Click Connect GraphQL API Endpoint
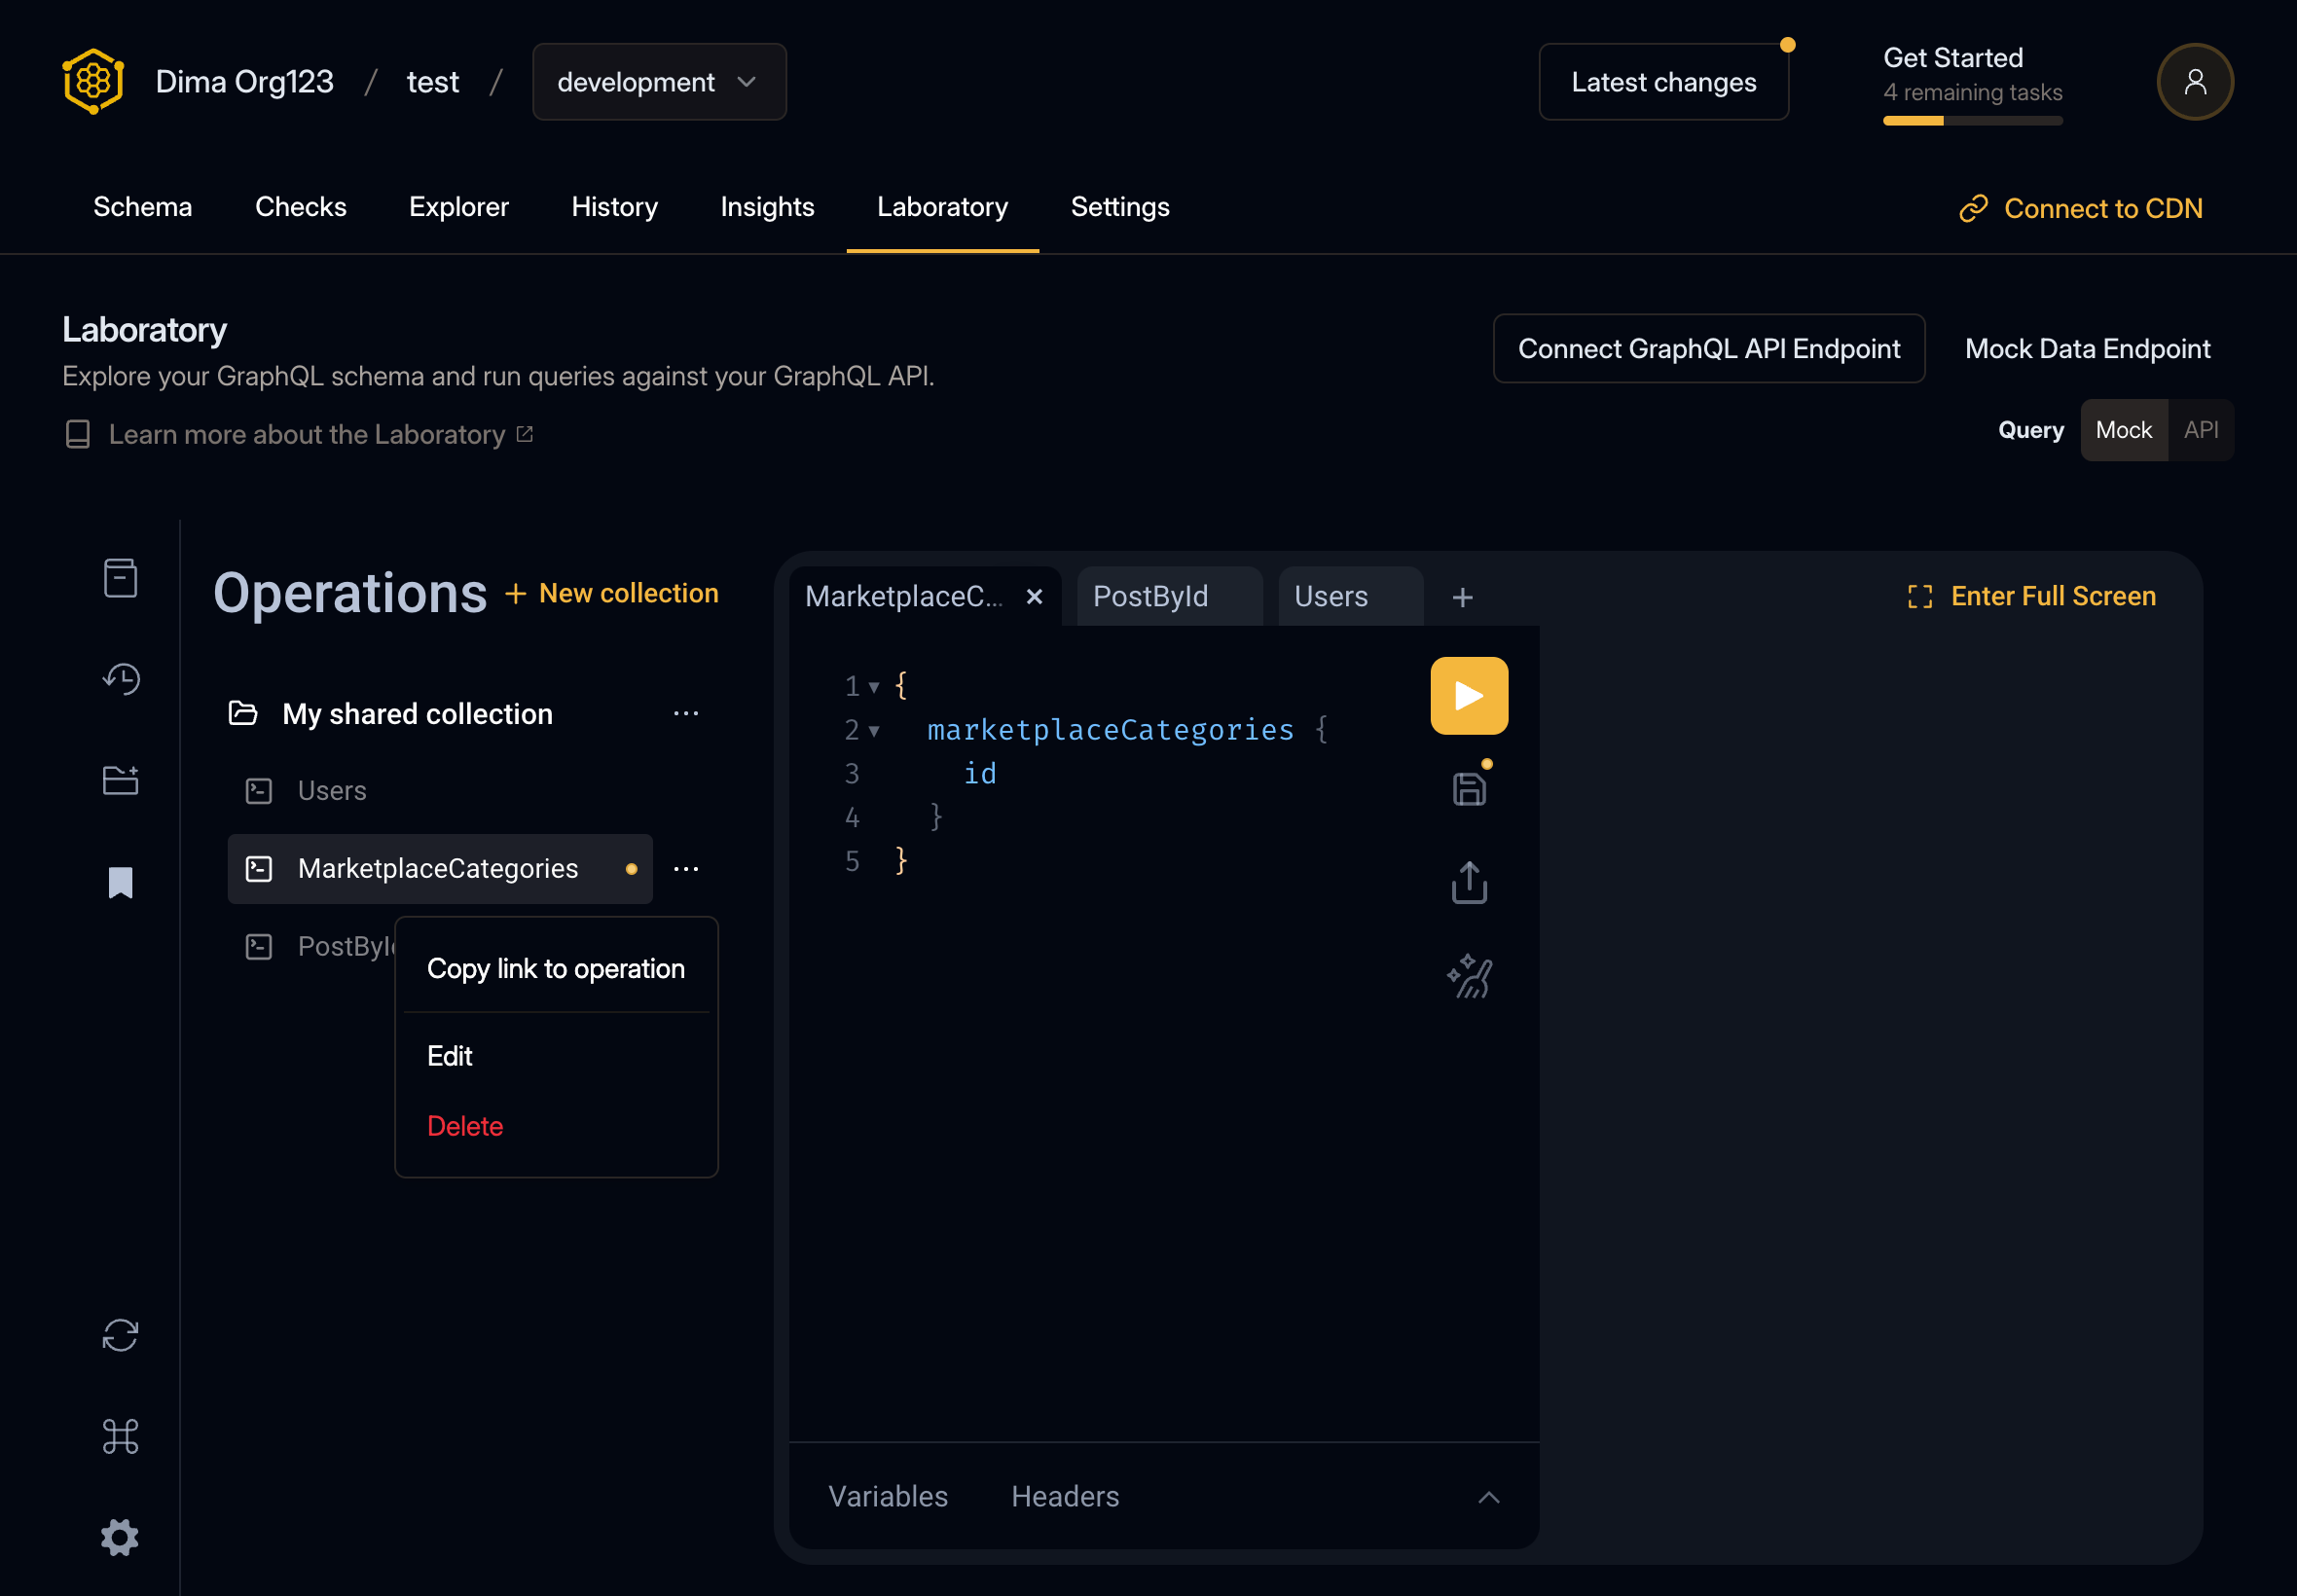Viewport: 2297px width, 1596px height. coord(1707,348)
